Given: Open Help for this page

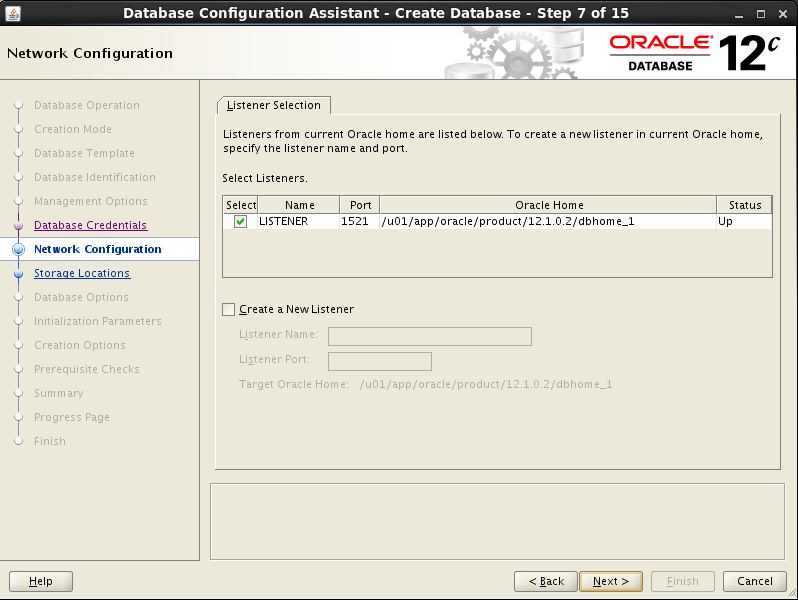Looking at the screenshot, I should [x=41, y=581].
